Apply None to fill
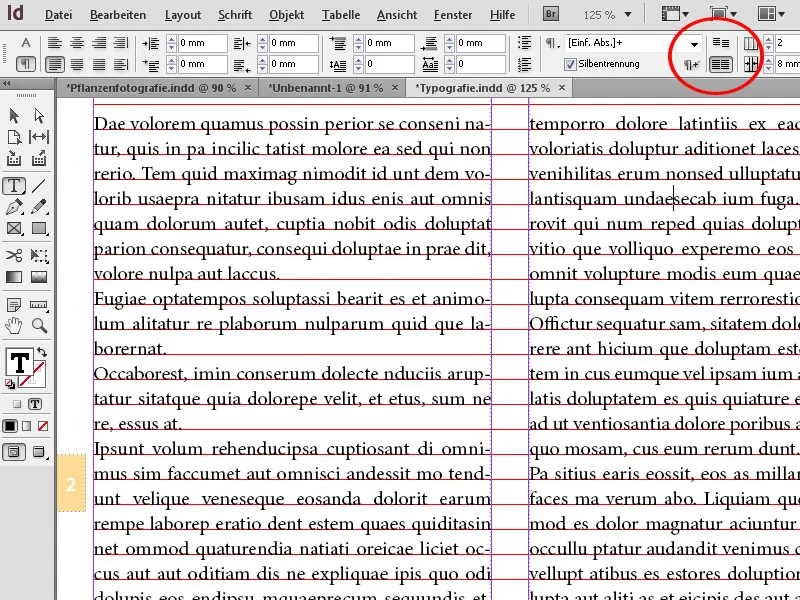This screenshot has width=800, height=600. (43, 426)
